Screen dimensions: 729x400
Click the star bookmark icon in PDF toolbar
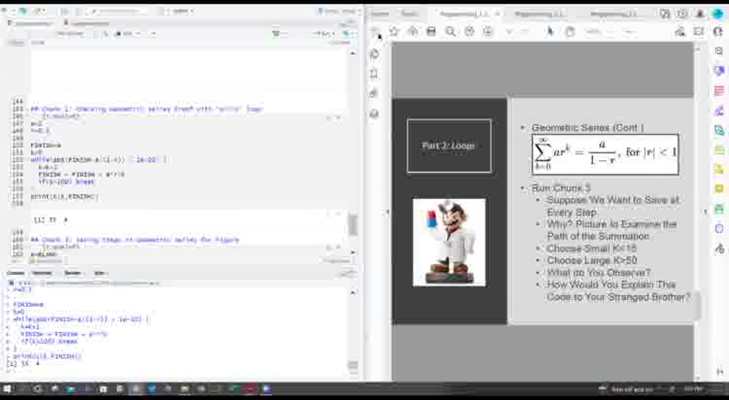(x=393, y=31)
